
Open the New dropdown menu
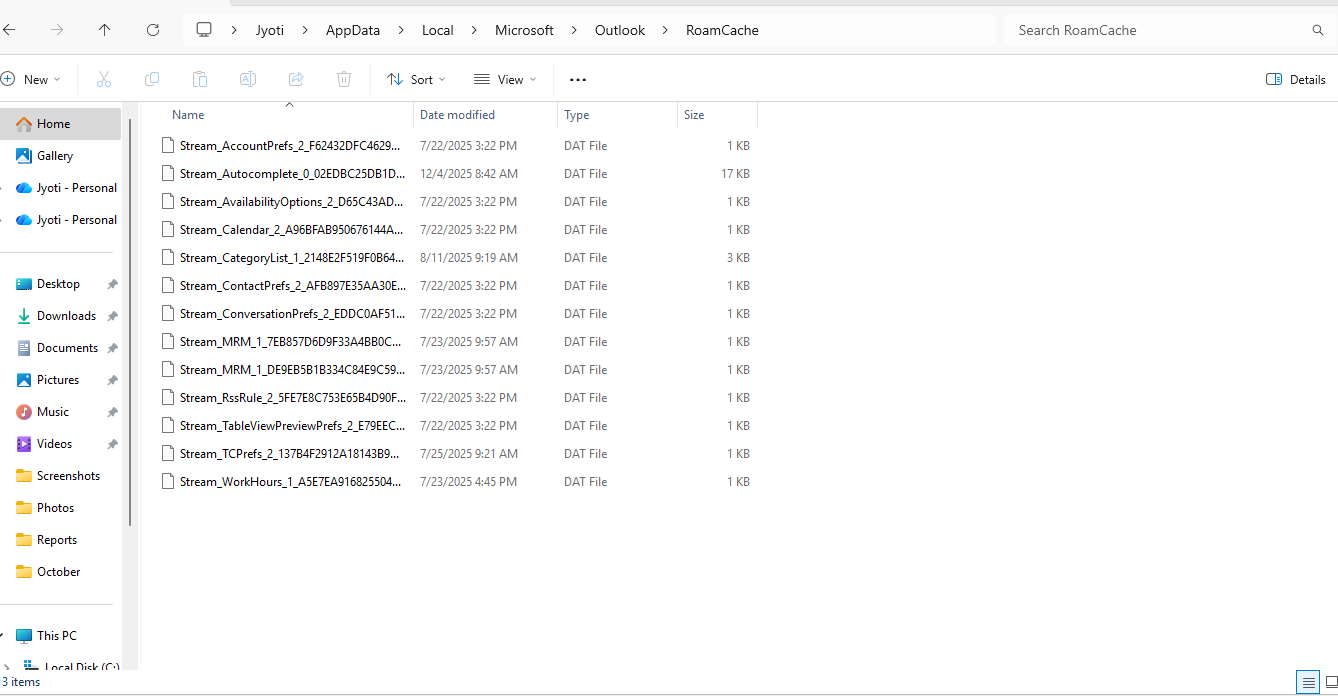[32, 79]
